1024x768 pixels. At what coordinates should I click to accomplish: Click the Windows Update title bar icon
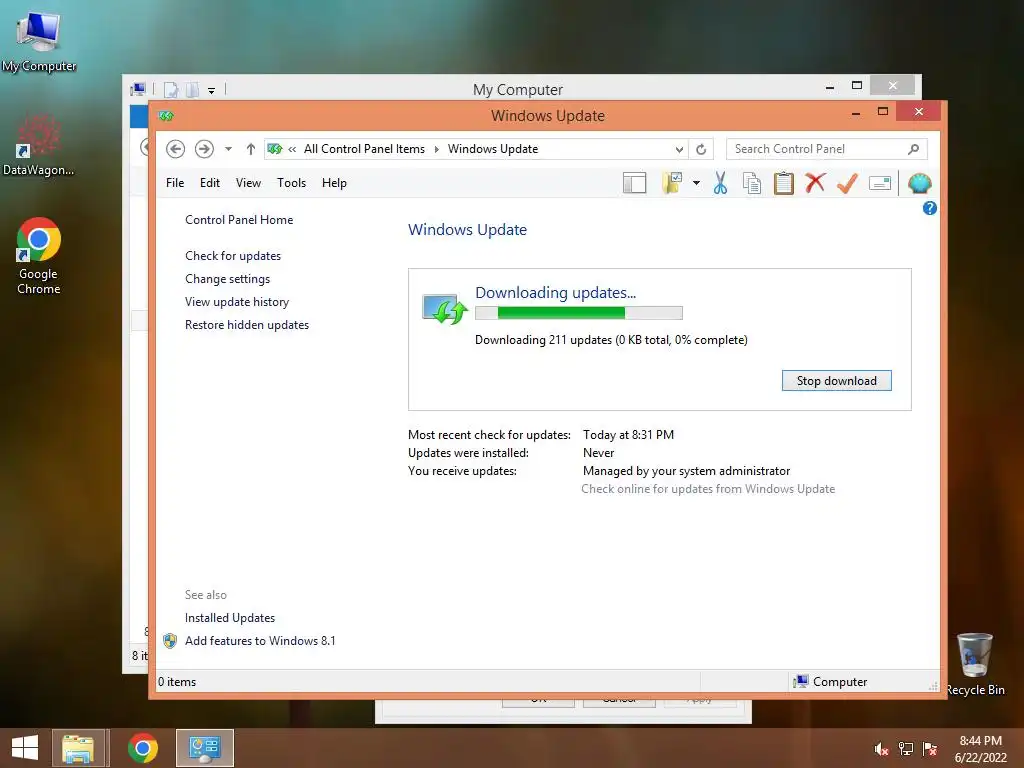click(166, 116)
